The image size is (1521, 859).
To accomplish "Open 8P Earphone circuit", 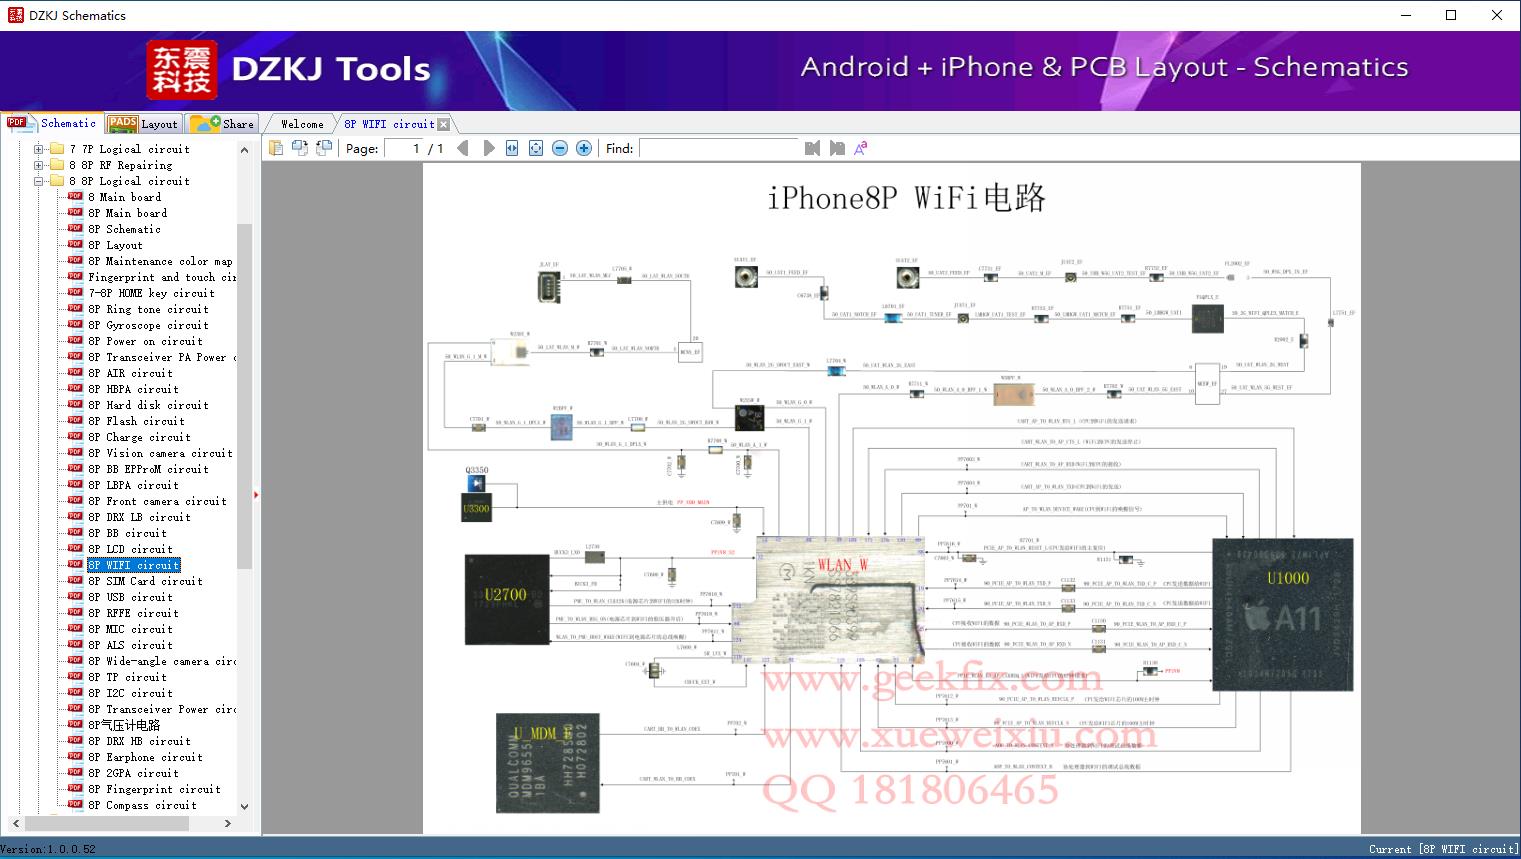I will pos(145,757).
